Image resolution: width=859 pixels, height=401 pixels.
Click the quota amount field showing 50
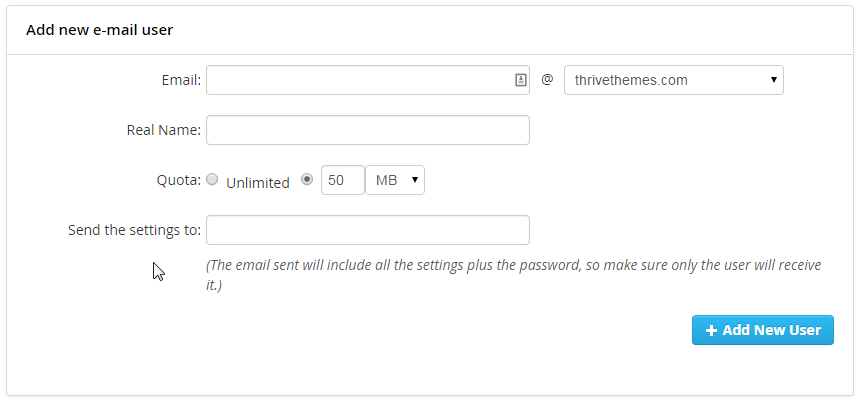[x=343, y=180]
